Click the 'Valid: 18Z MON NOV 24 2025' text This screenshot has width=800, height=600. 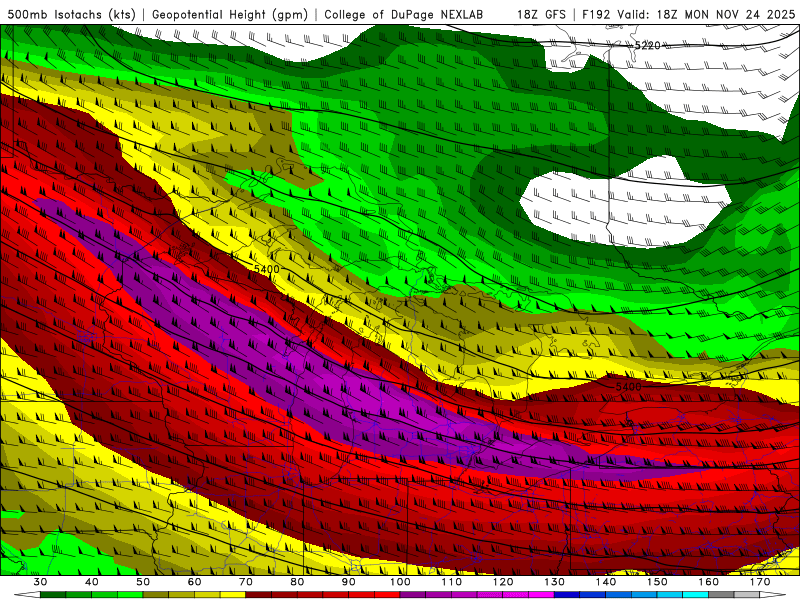pos(706,15)
